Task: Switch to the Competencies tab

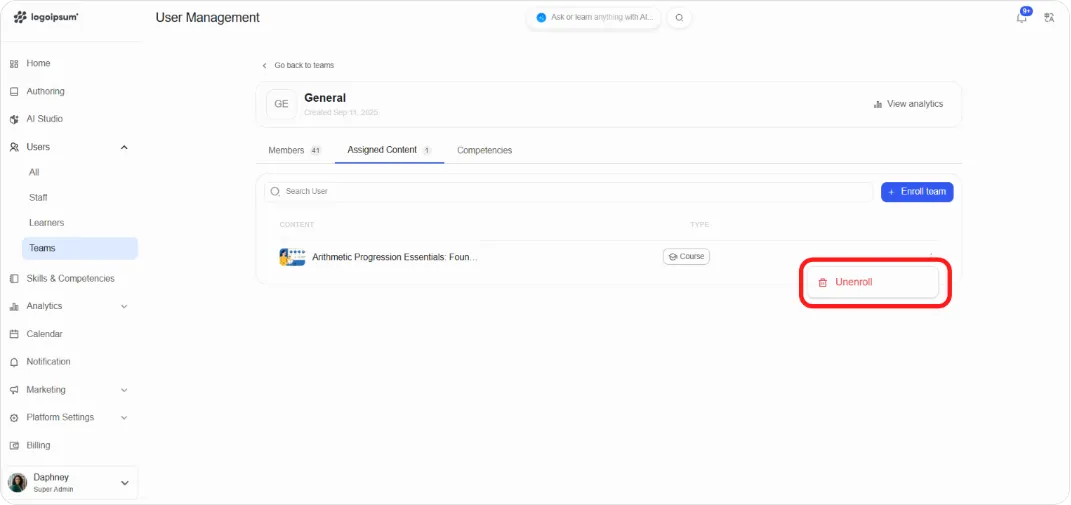Action: [484, 150]
